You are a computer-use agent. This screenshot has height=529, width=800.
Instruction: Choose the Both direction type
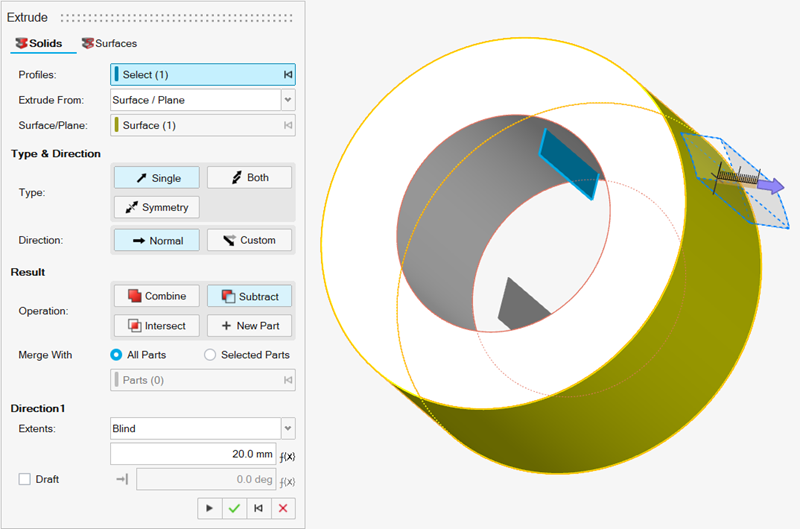[x=249, y=178]
